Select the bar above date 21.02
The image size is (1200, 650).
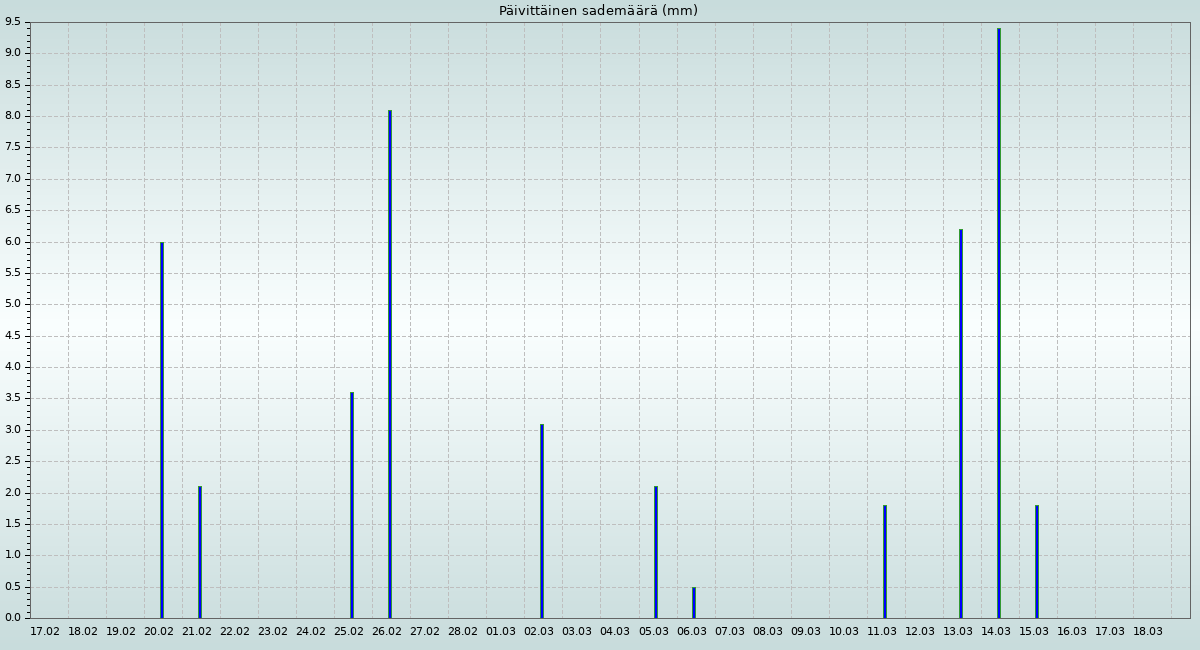point(200,552)
